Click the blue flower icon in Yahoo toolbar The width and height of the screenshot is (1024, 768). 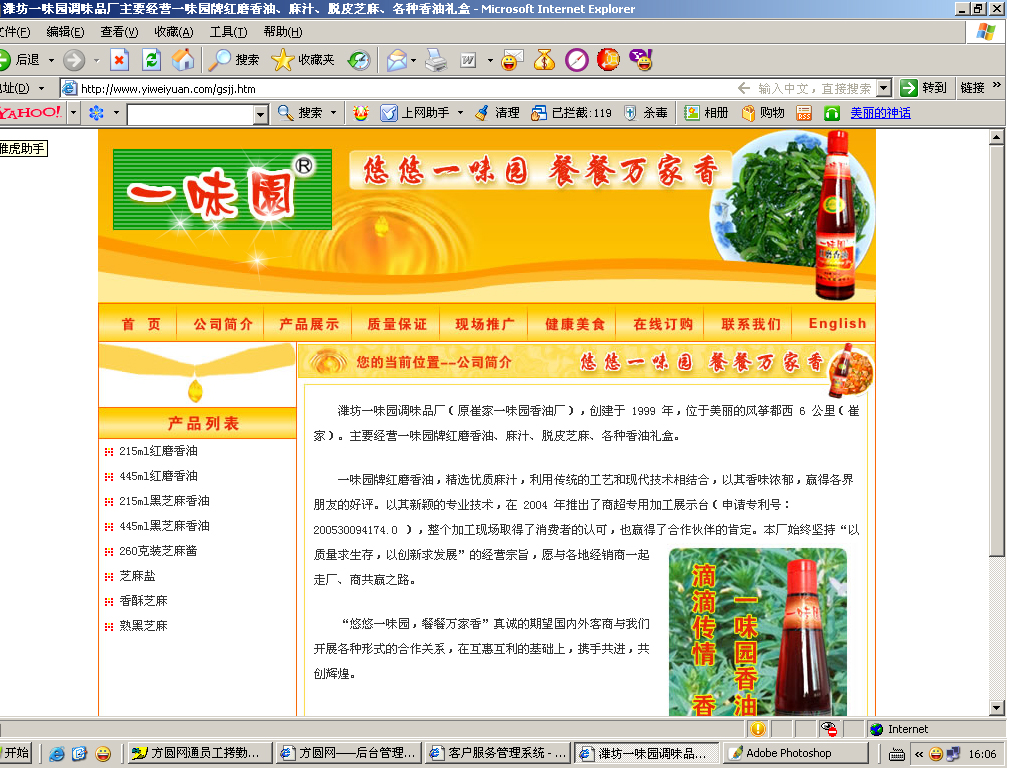(96, 113)
